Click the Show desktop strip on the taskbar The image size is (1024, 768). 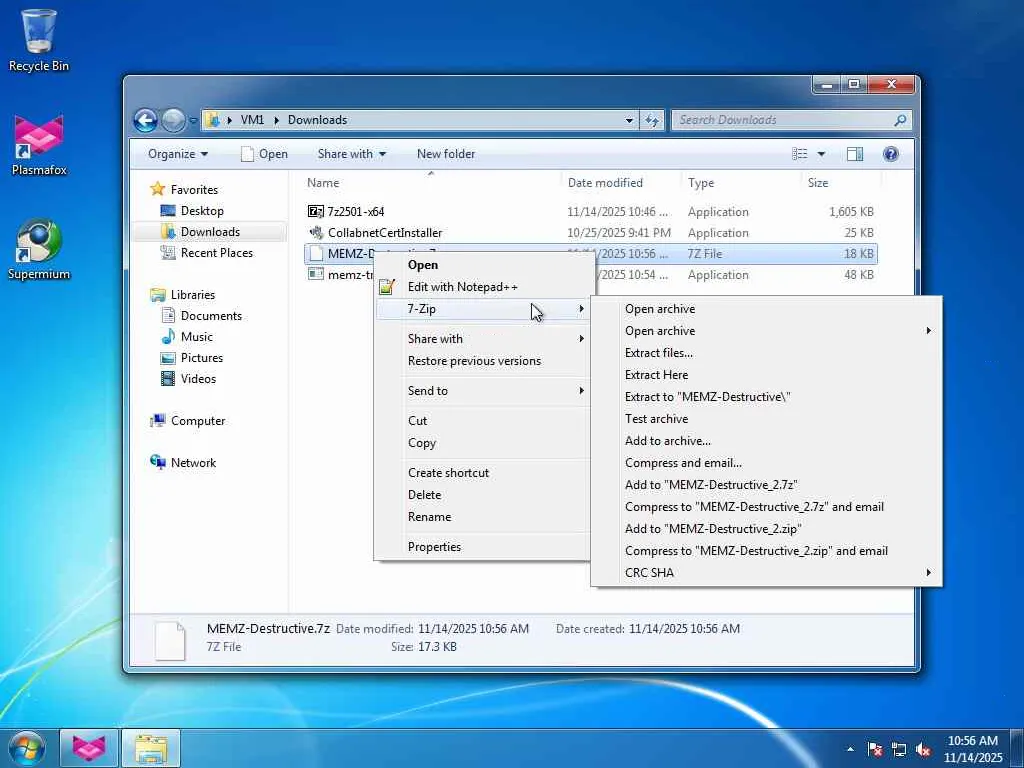tap(1017, 749)
